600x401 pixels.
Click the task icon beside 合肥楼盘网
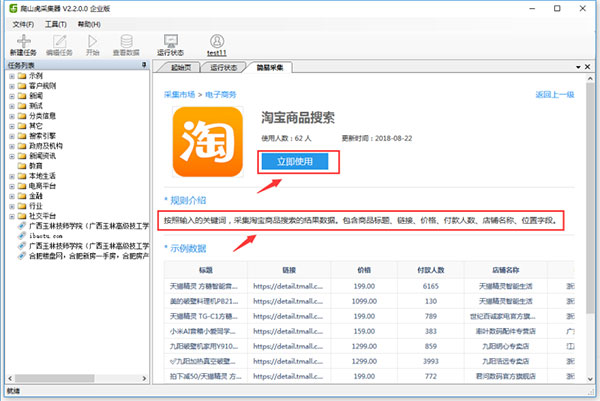(22, 256)
